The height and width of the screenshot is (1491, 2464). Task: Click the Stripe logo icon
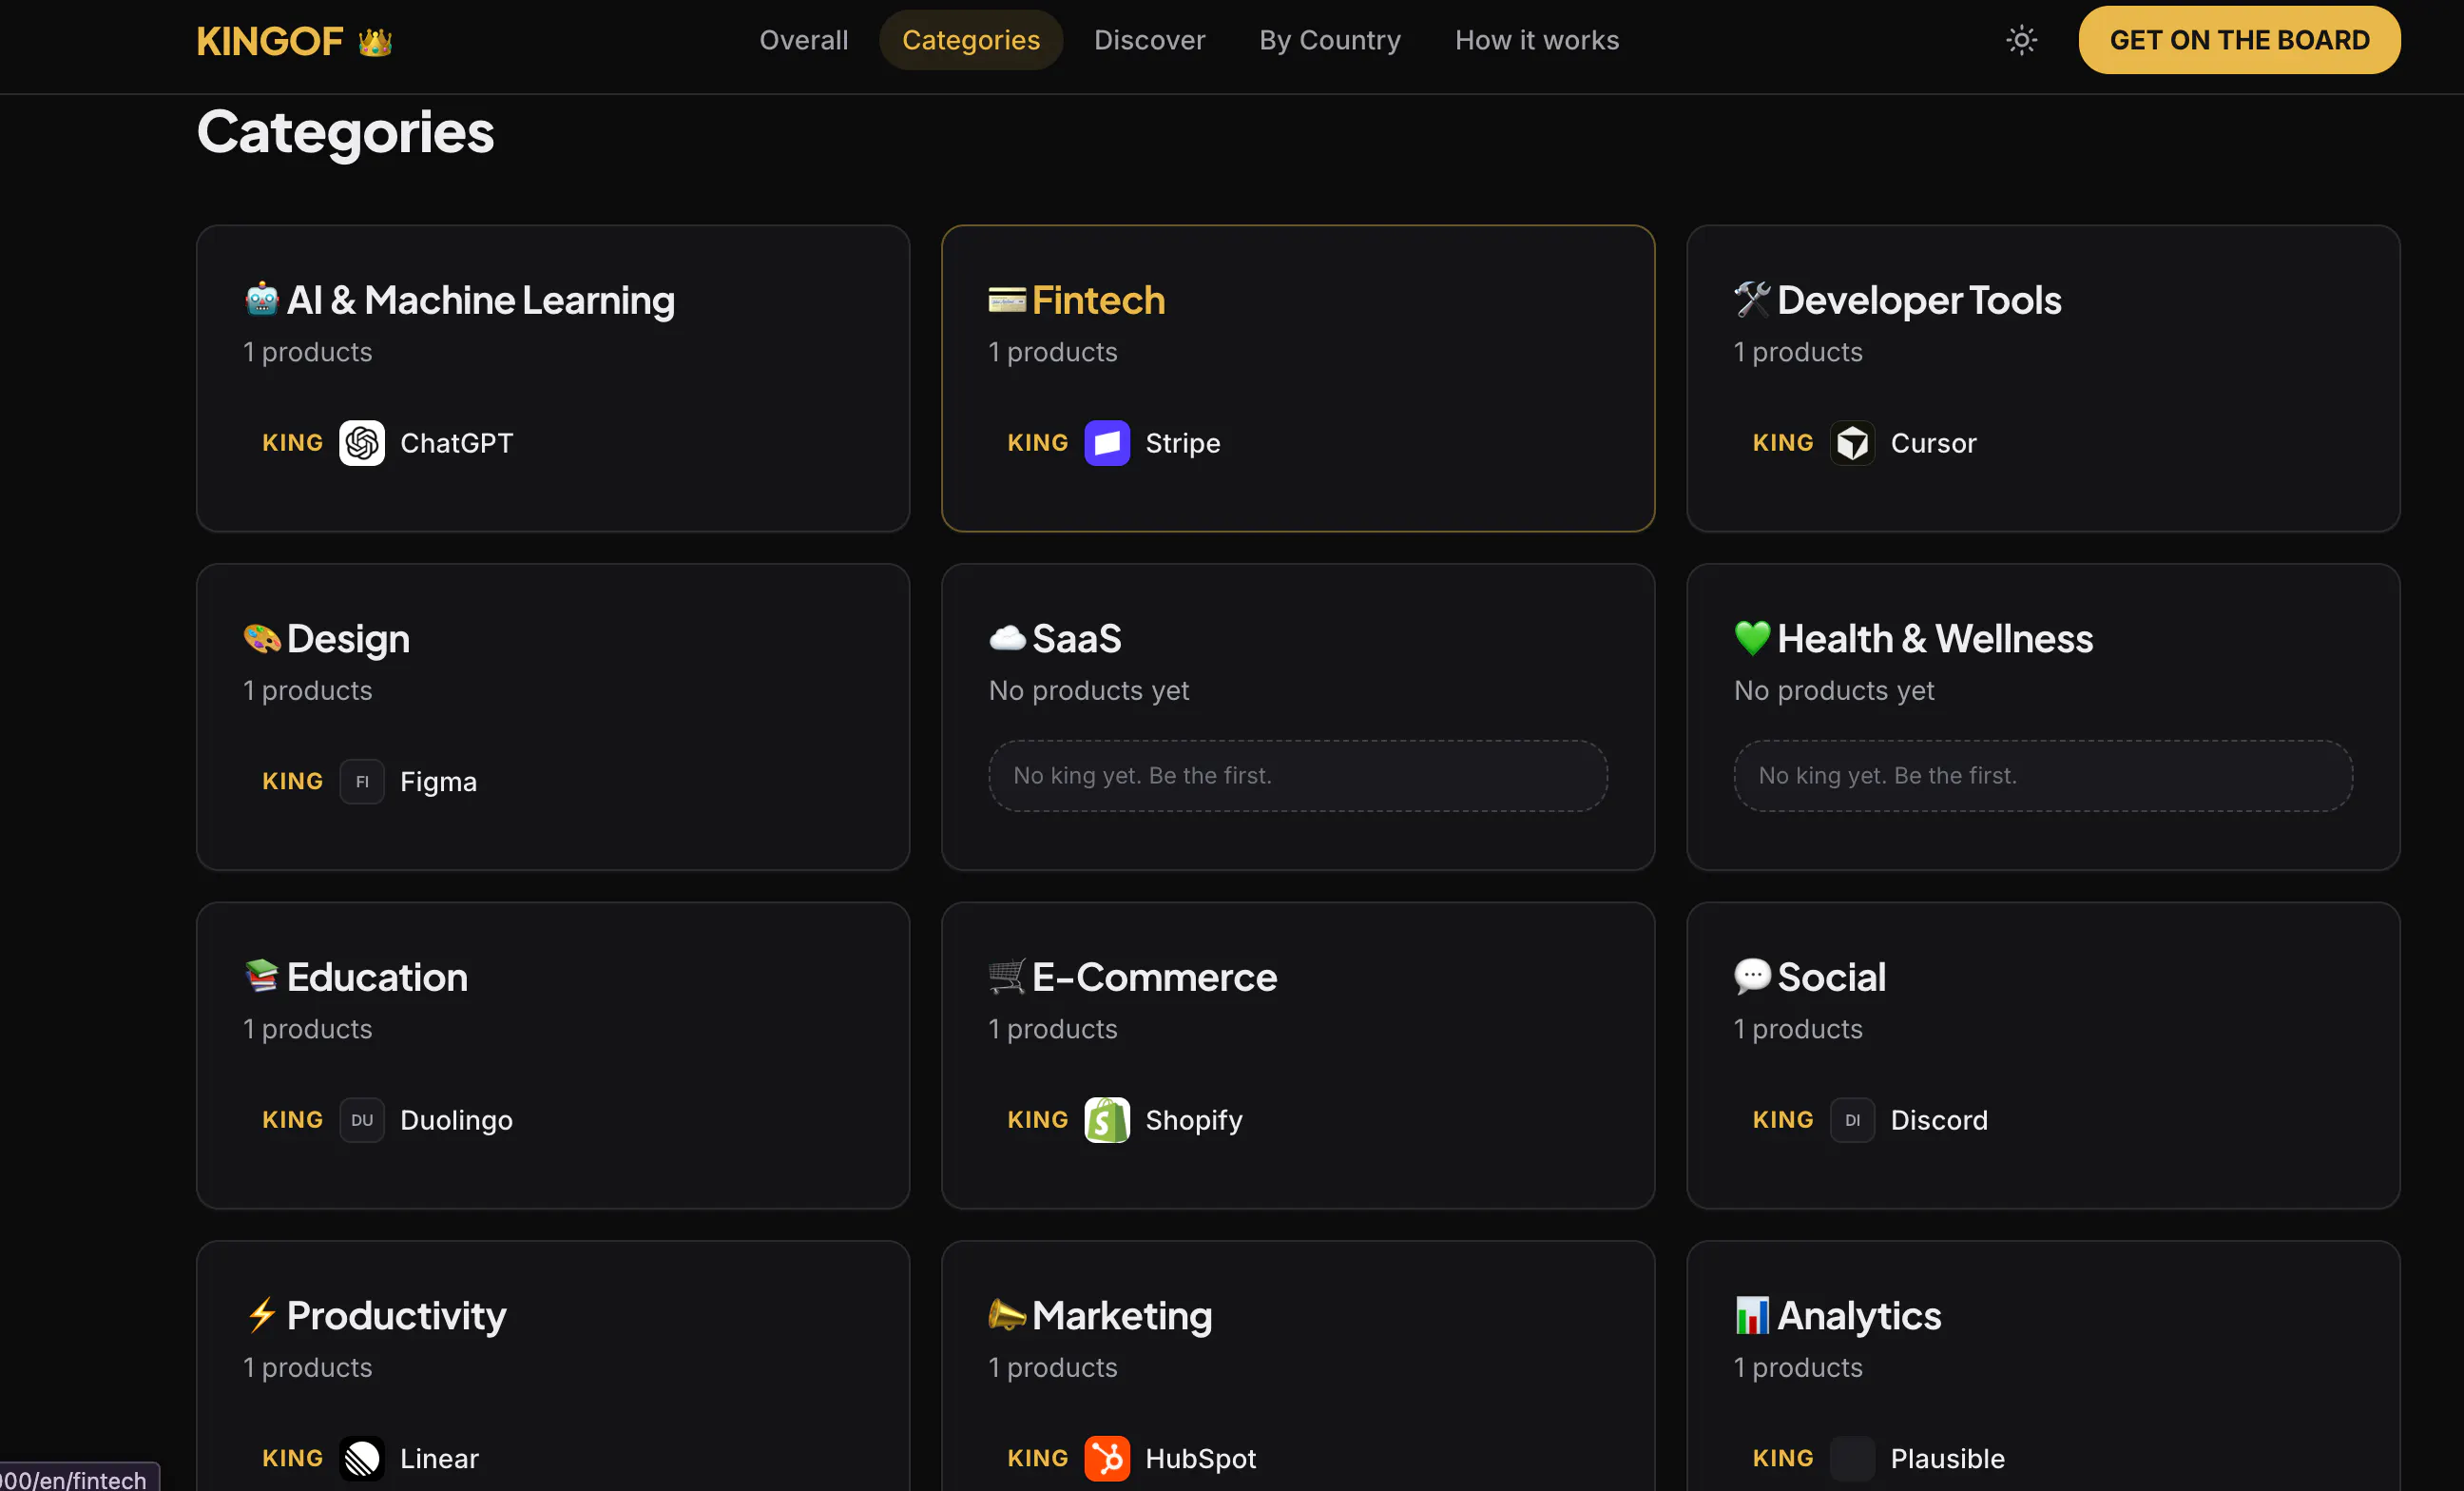(1107, 443)
